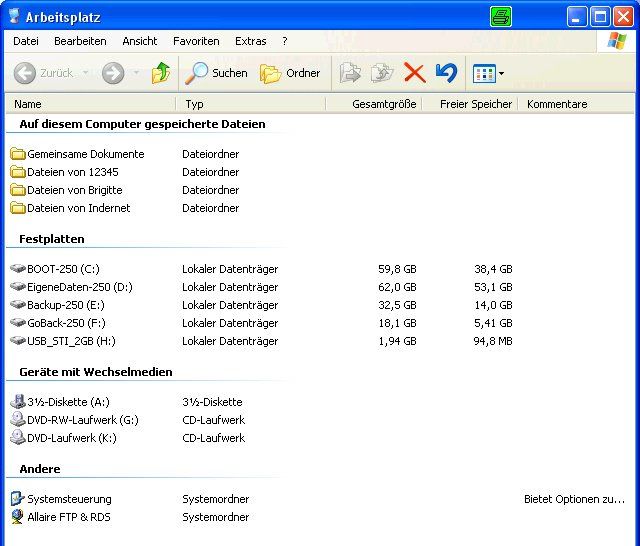This screenshot has width=640, height=546.
Task: Click the green printer icon in title bar
Action: tap(501, 17)
